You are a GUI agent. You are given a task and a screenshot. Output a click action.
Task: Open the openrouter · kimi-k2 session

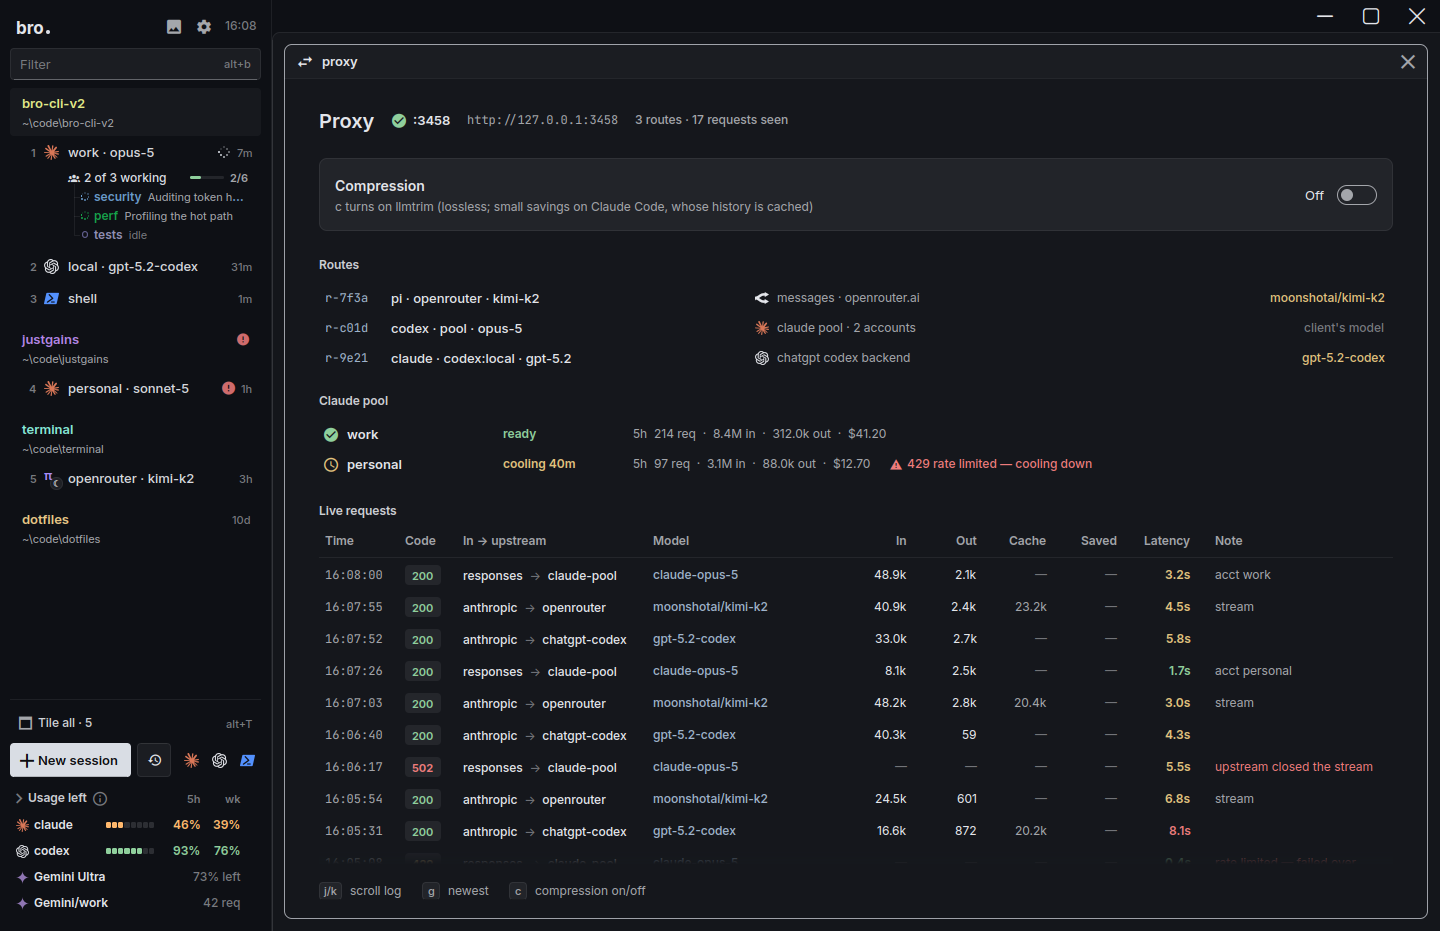[x=135, y=479]
